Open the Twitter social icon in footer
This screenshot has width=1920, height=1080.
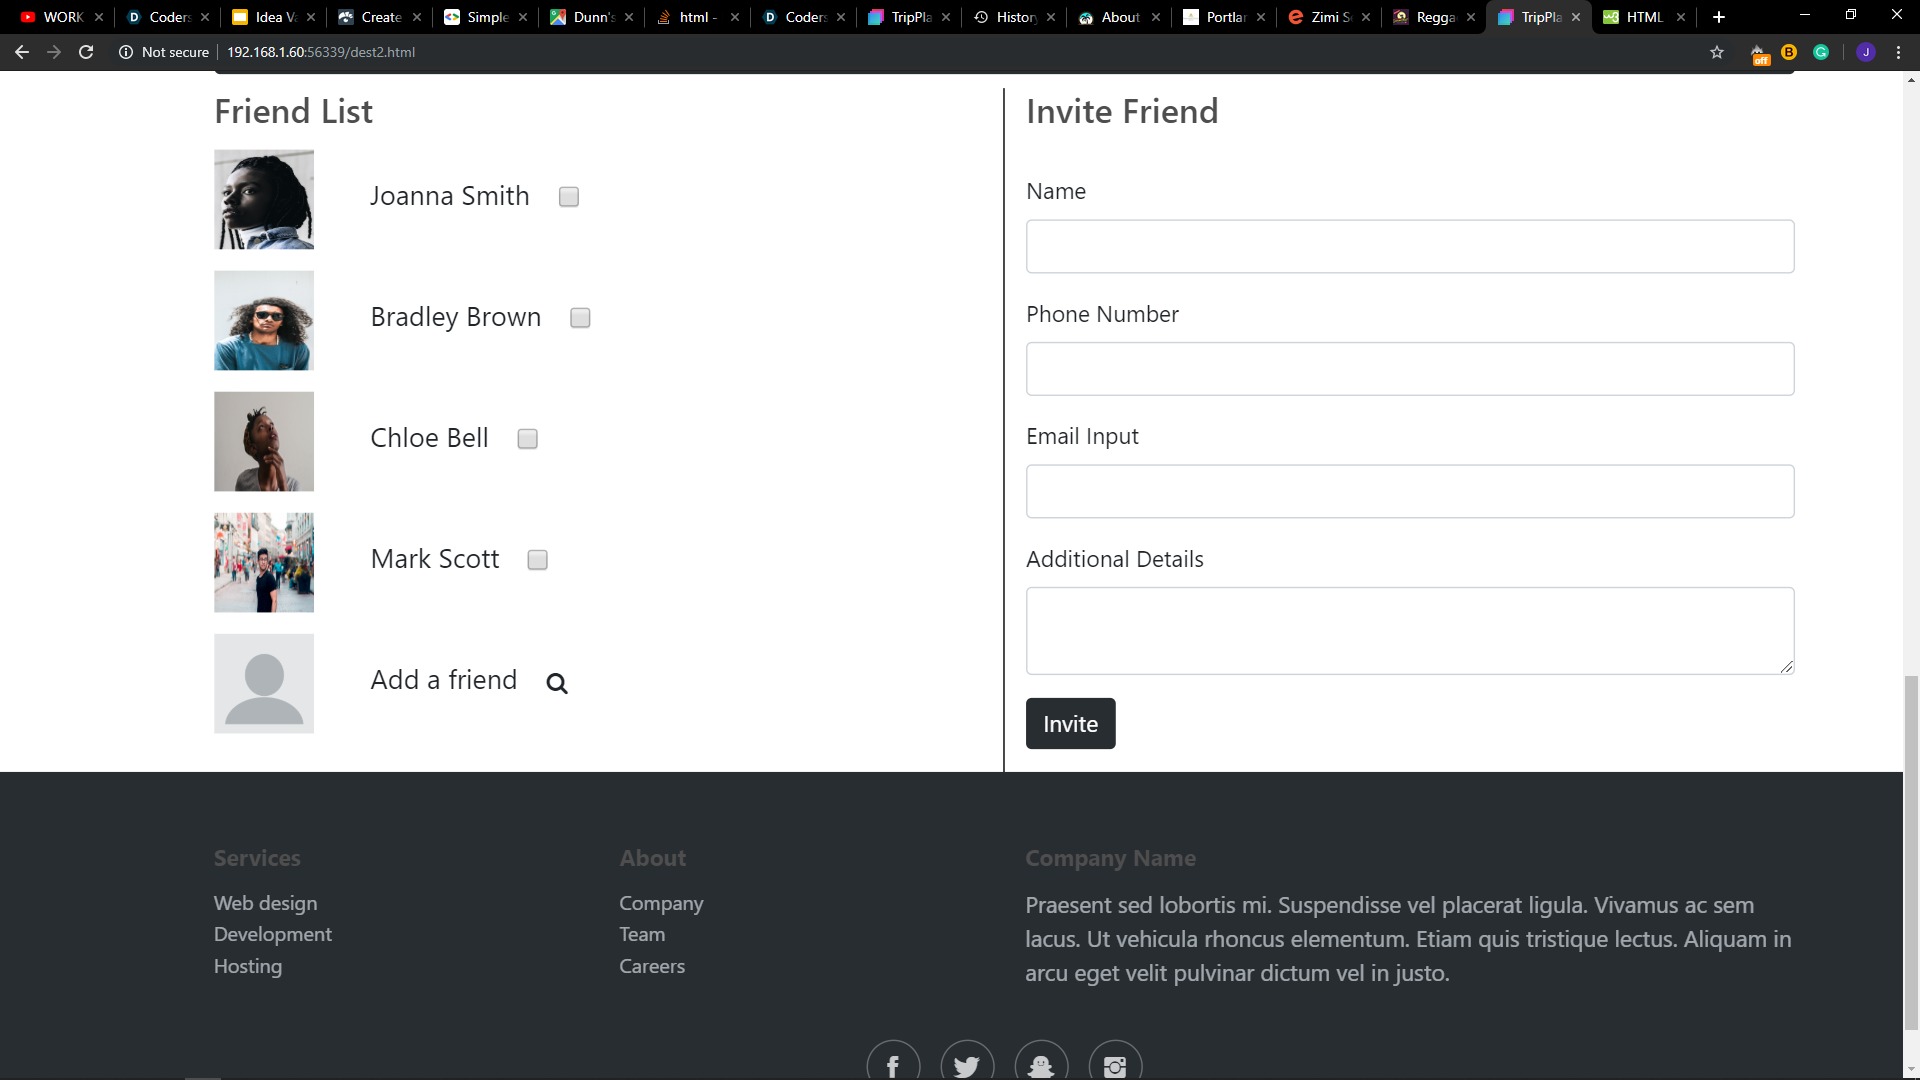pyautogui.click(x=967, y=1064)
